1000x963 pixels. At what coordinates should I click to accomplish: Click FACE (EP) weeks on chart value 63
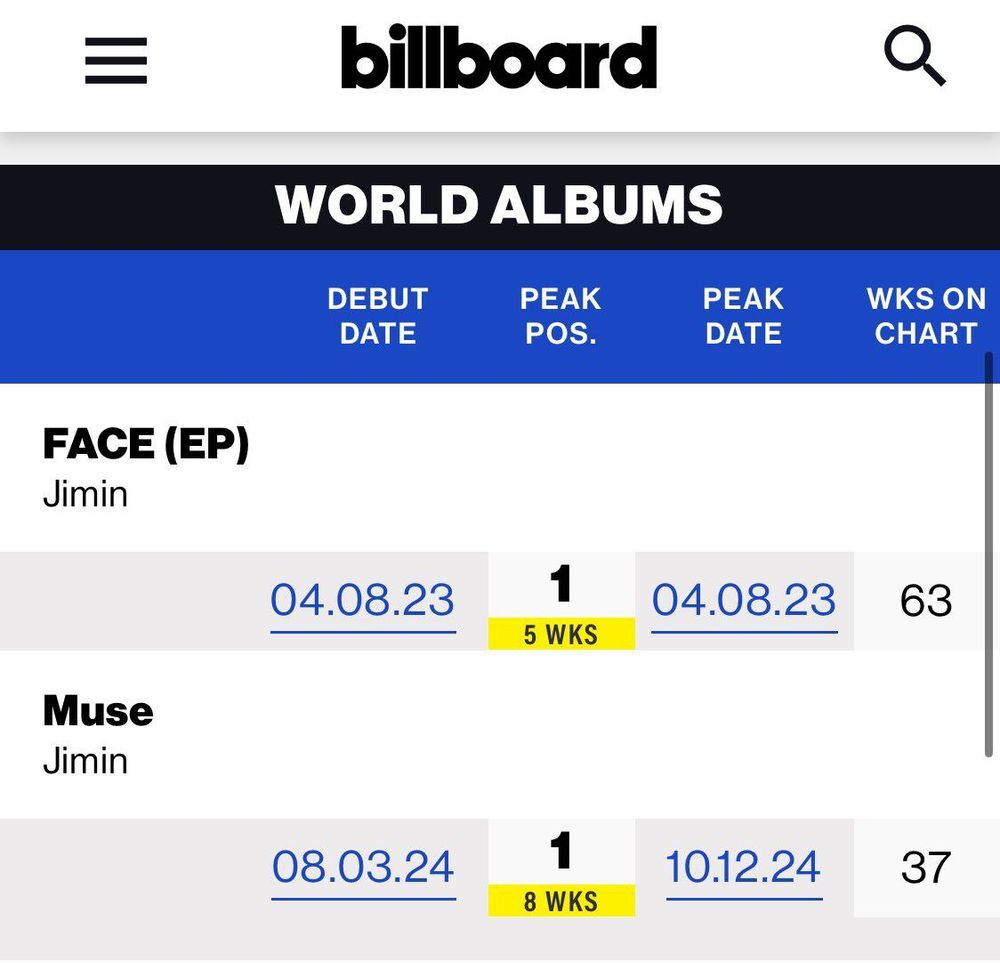[x=926, y=601]
